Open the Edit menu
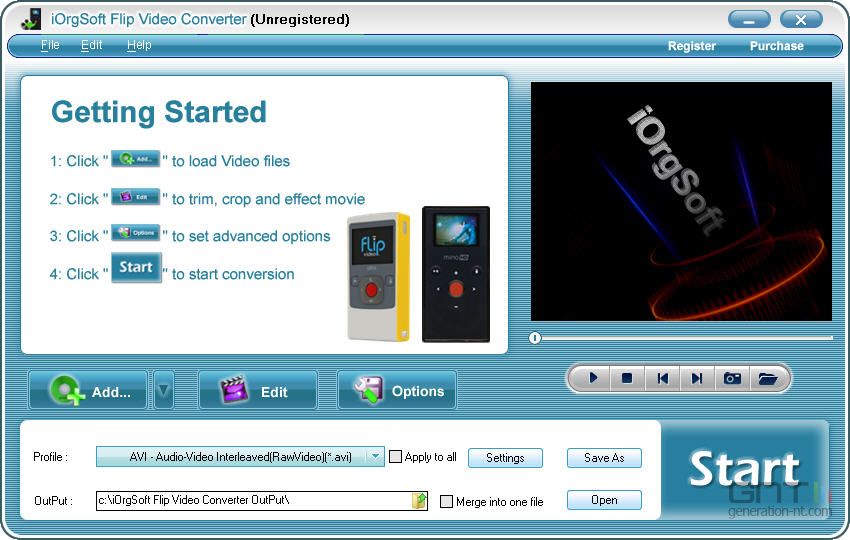This screenshot has width=850, height=540. click(91, 45)
